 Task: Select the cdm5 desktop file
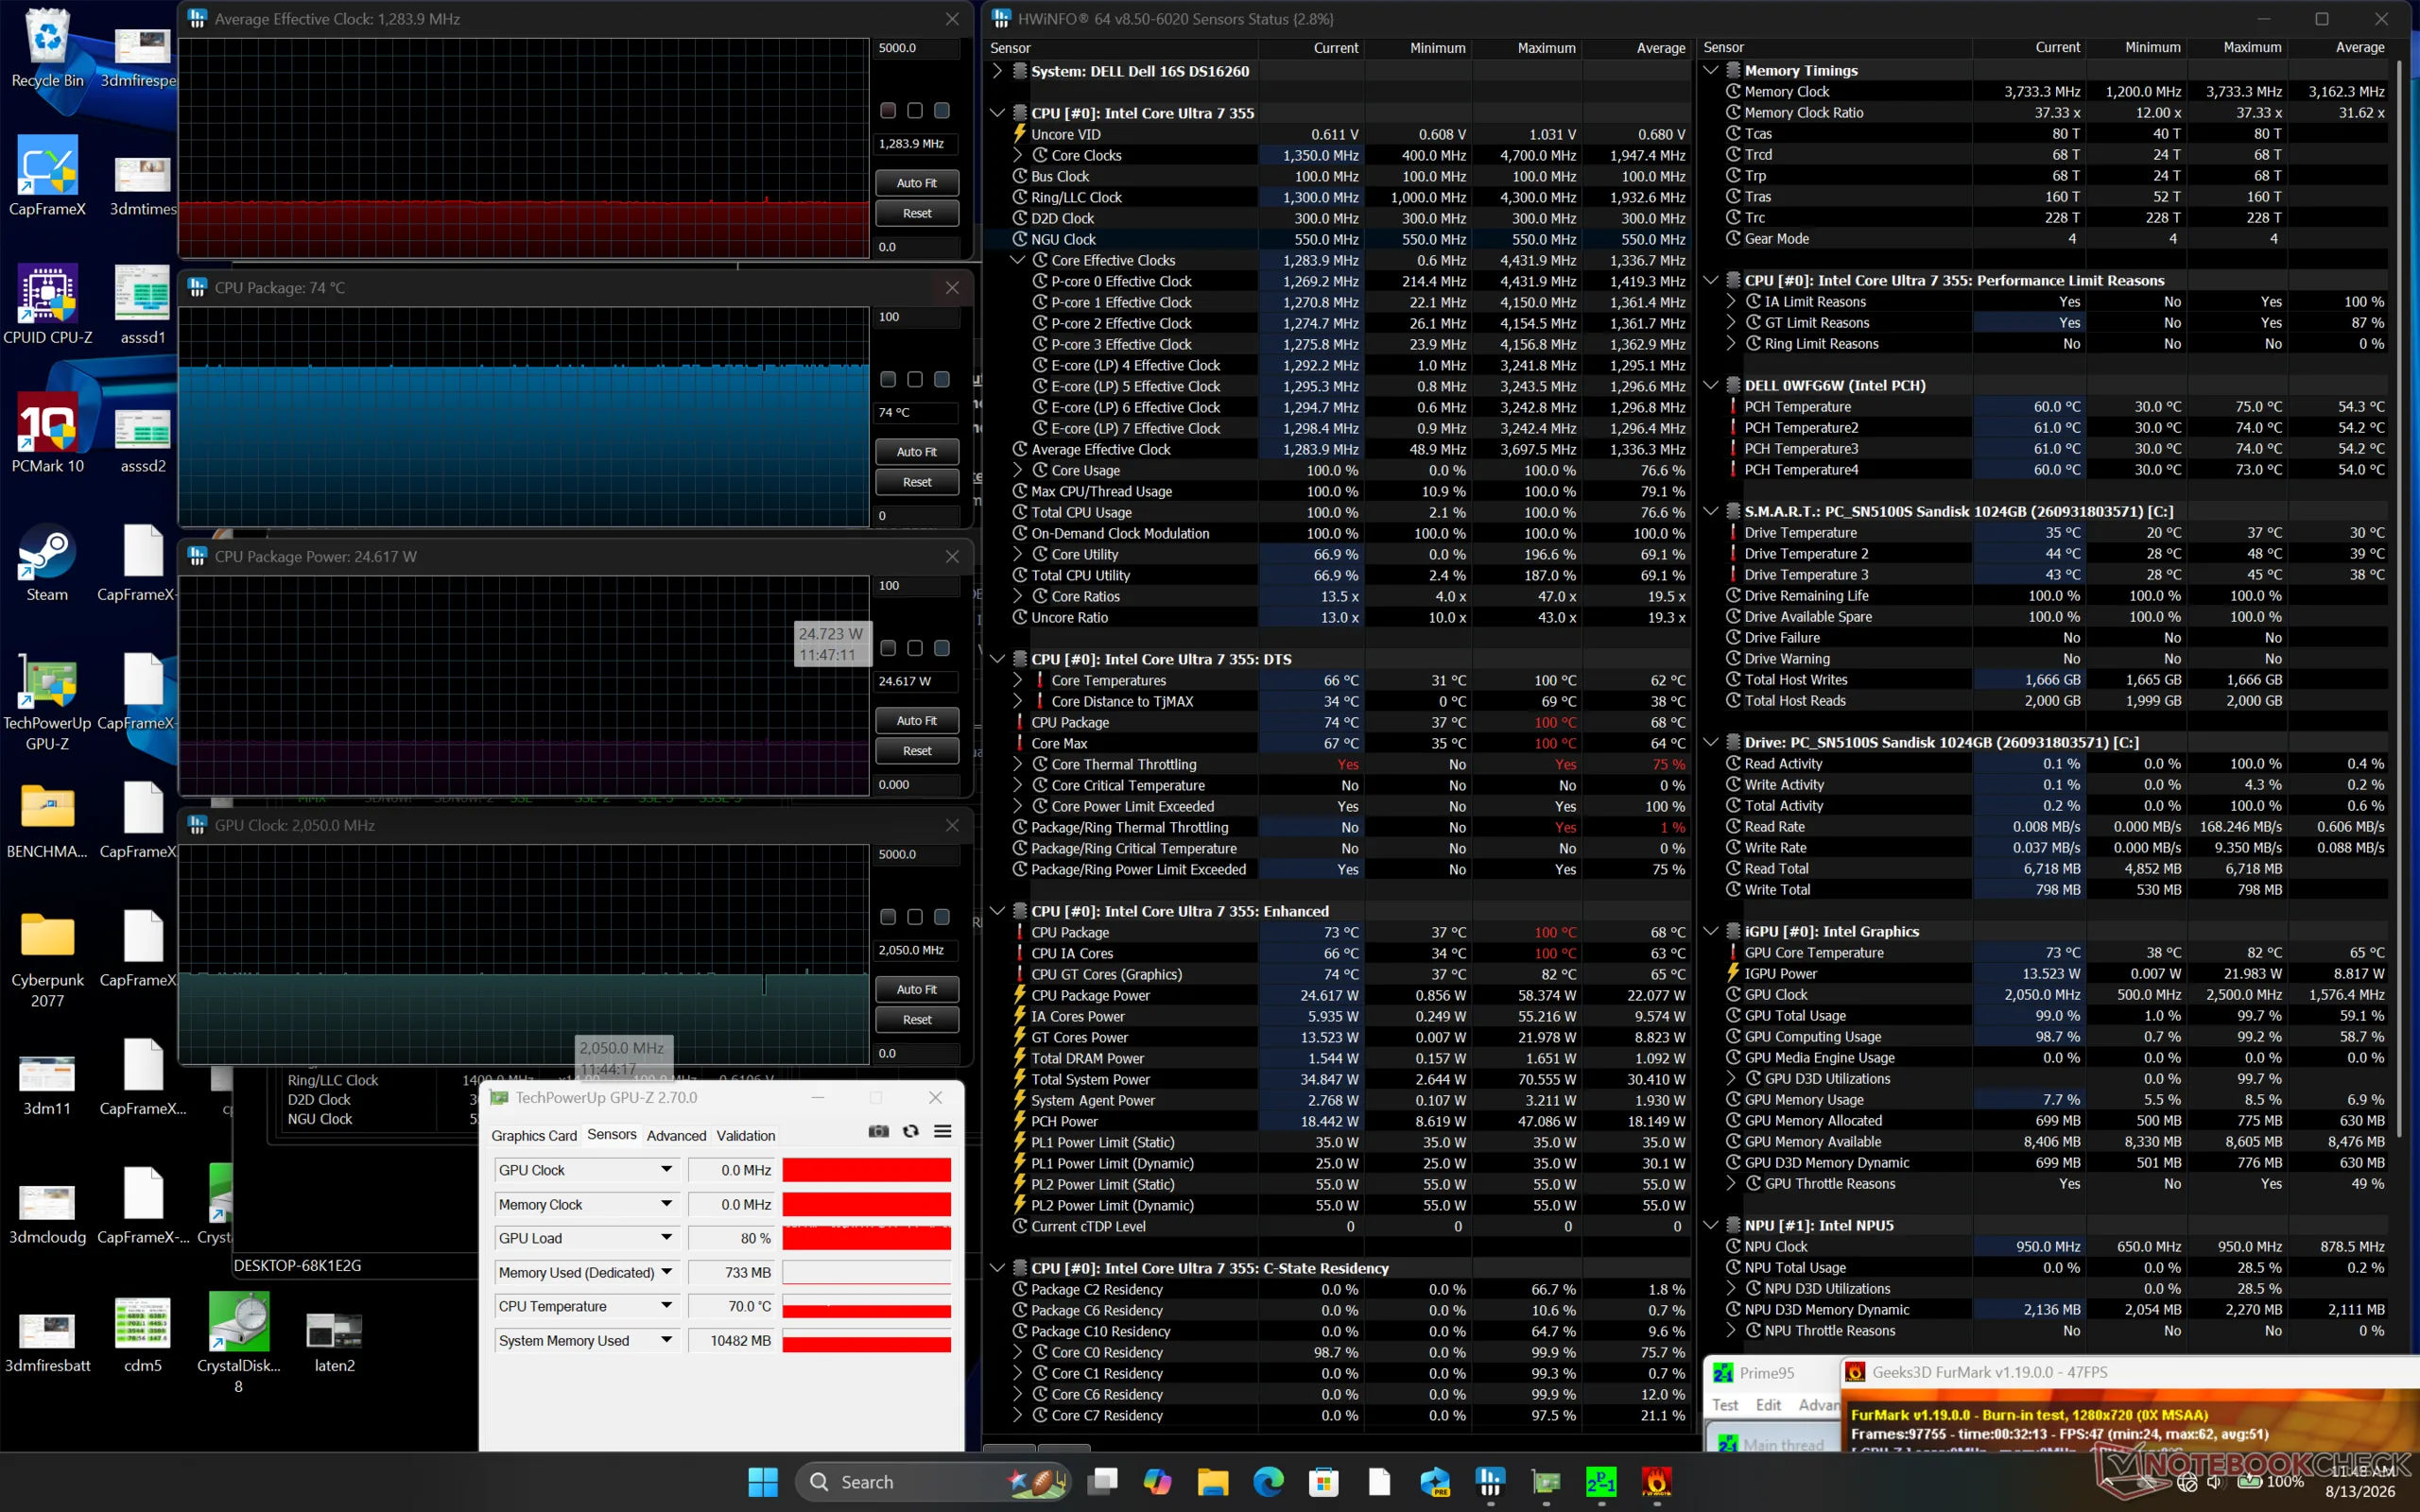143,1334
